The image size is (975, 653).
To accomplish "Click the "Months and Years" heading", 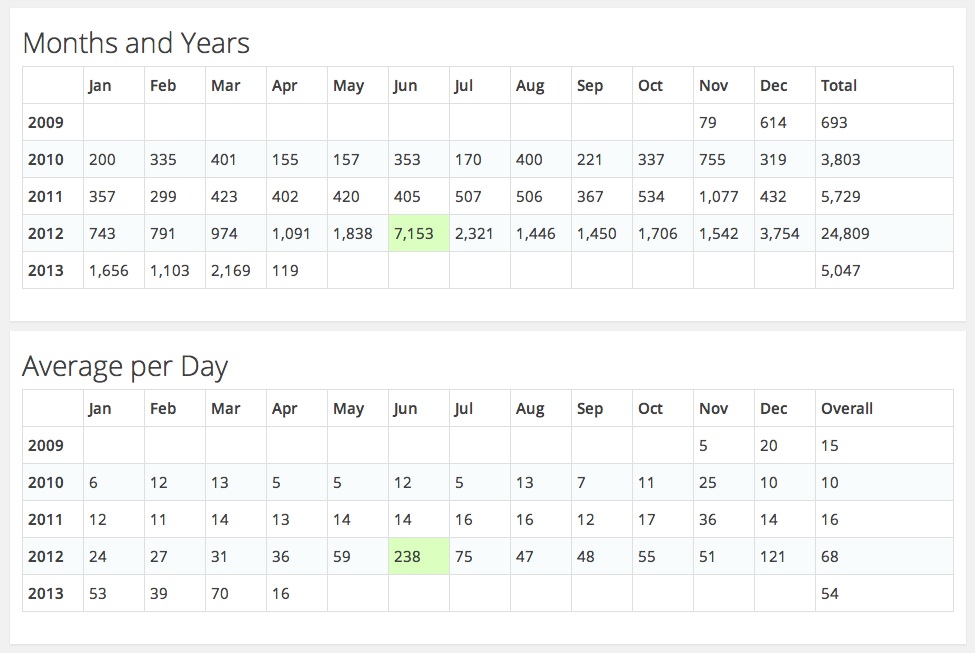I will (136, 44).
